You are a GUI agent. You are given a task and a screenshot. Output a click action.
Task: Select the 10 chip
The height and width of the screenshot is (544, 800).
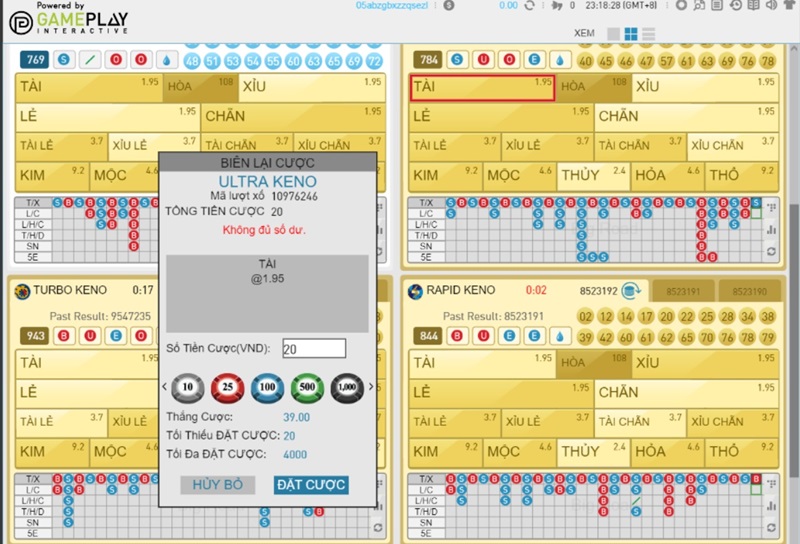[x=188, y=388]
